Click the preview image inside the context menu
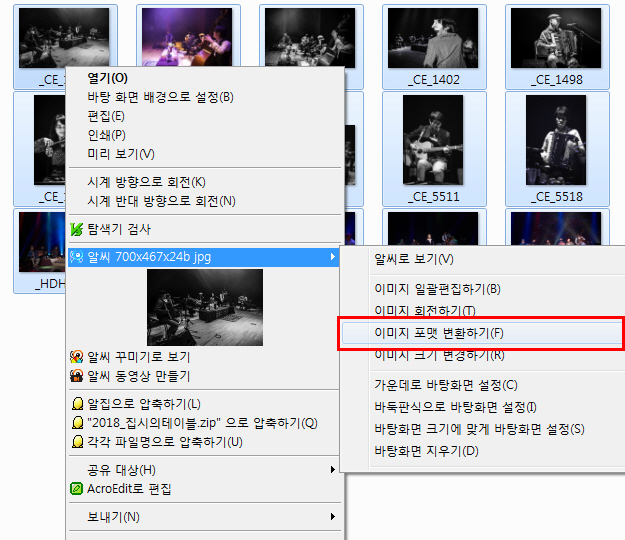This screenshot has height=540, width=625. 205,307
